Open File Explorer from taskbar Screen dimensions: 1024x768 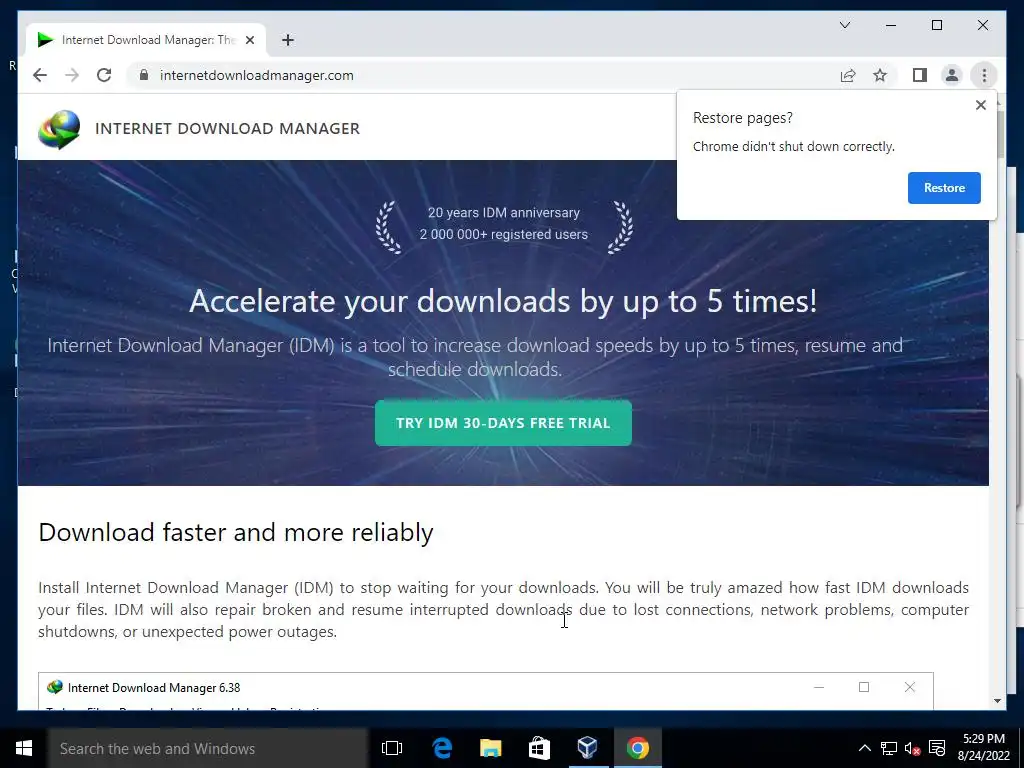point(490,748)
